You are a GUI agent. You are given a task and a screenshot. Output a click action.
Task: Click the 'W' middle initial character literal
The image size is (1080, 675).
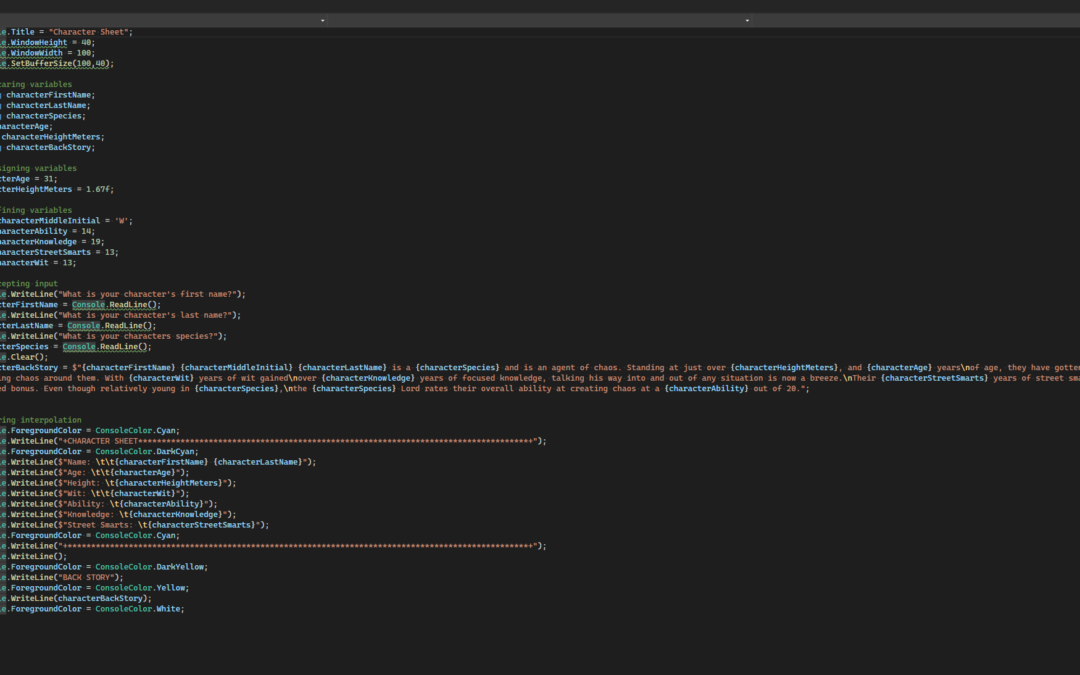[122, 220]
